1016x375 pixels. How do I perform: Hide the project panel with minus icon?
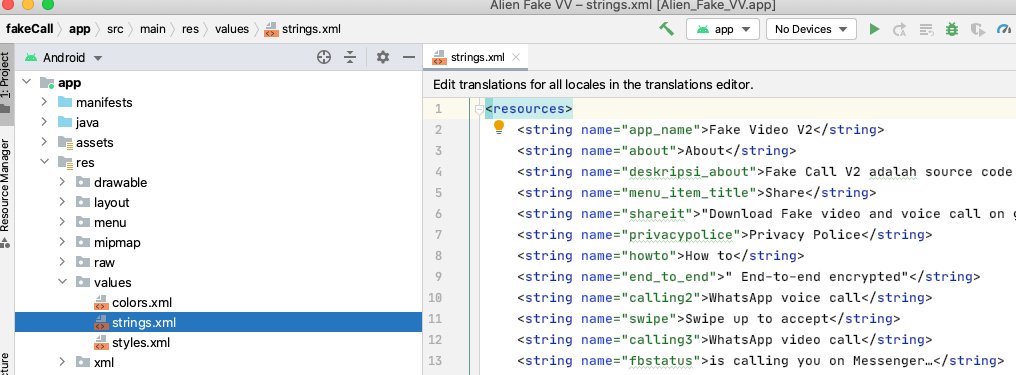click(x=409, y=58)
